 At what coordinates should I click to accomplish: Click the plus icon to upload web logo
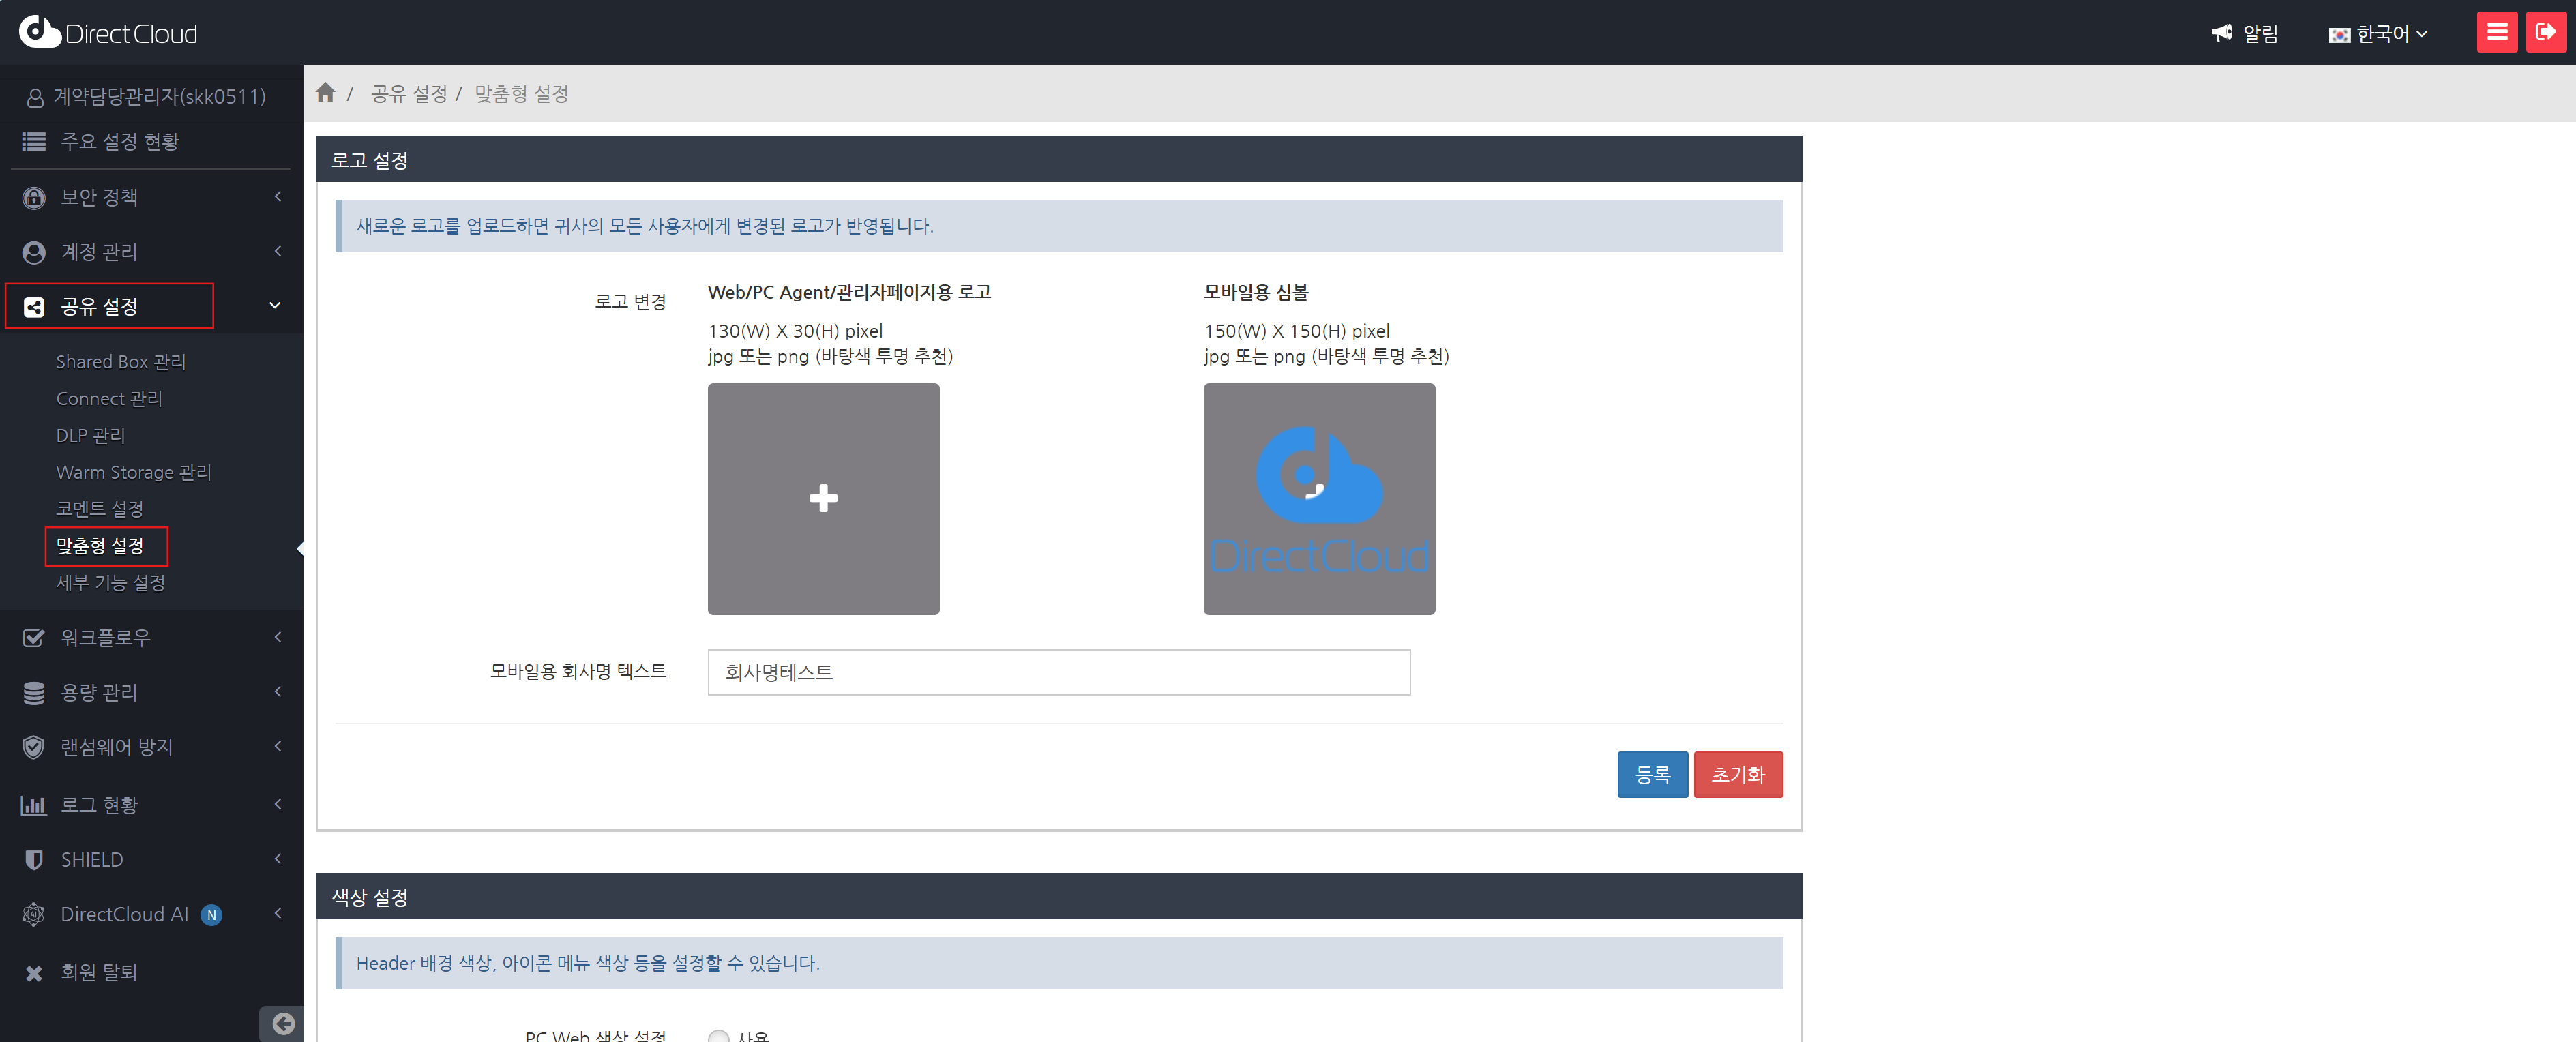[x=823, y=498]
